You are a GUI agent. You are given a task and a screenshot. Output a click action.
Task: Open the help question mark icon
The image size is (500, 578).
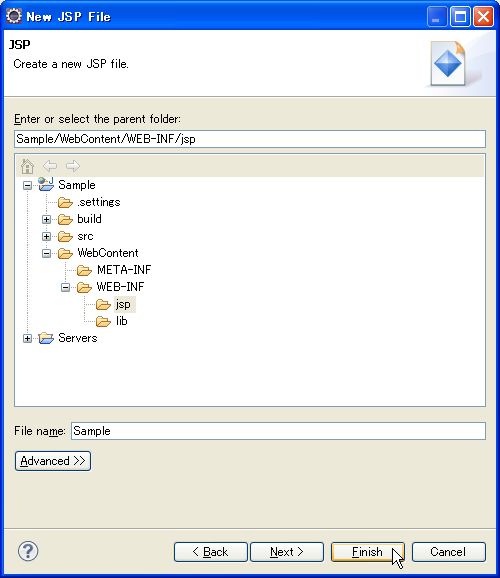tap(28, 551)
